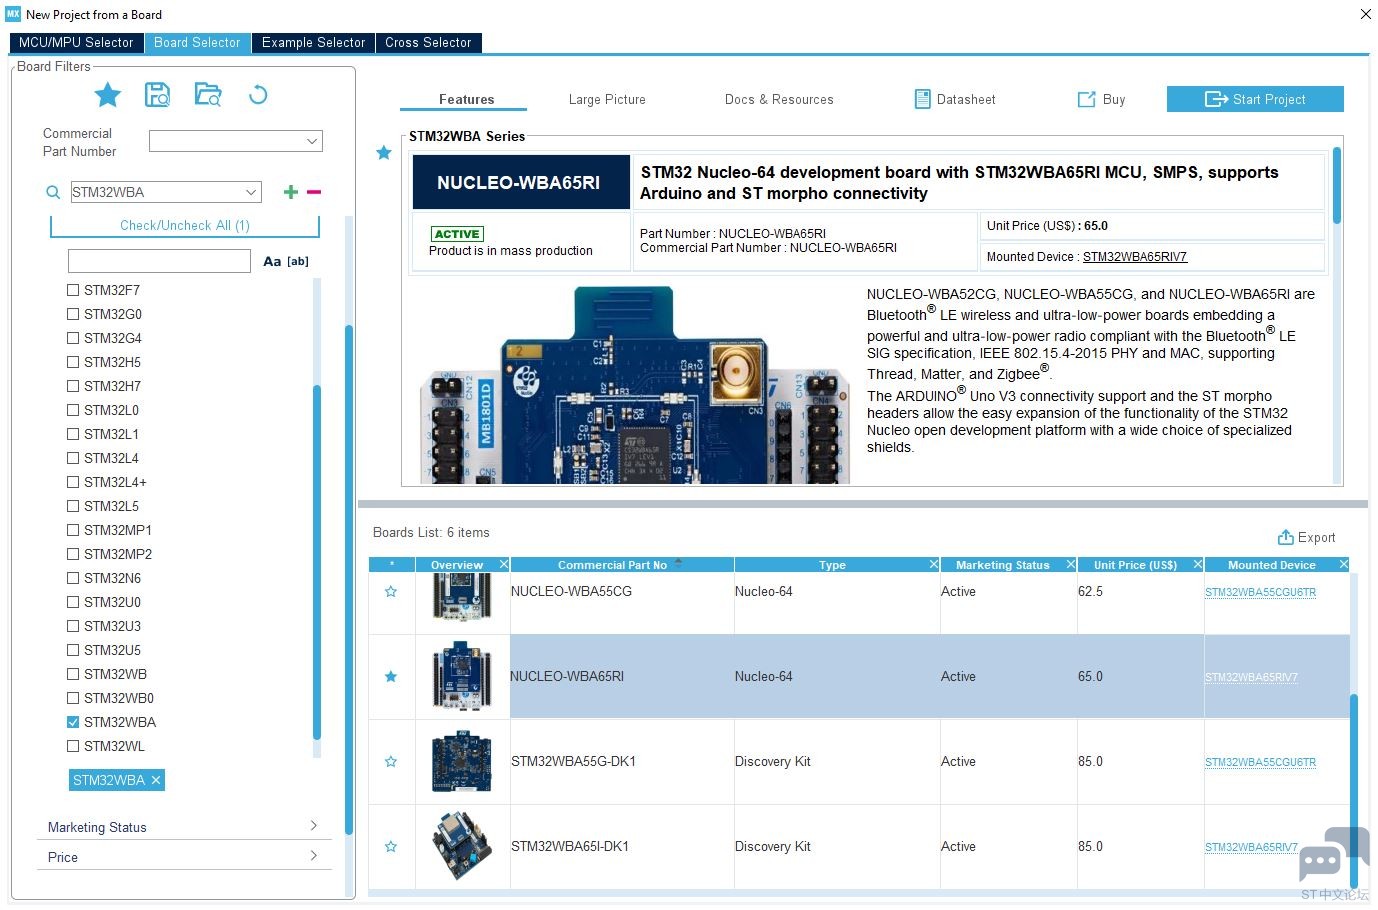Viewport: 1378px width, 910px height.
Task: Show favorite boards with star icon
Action: [108, 95]
